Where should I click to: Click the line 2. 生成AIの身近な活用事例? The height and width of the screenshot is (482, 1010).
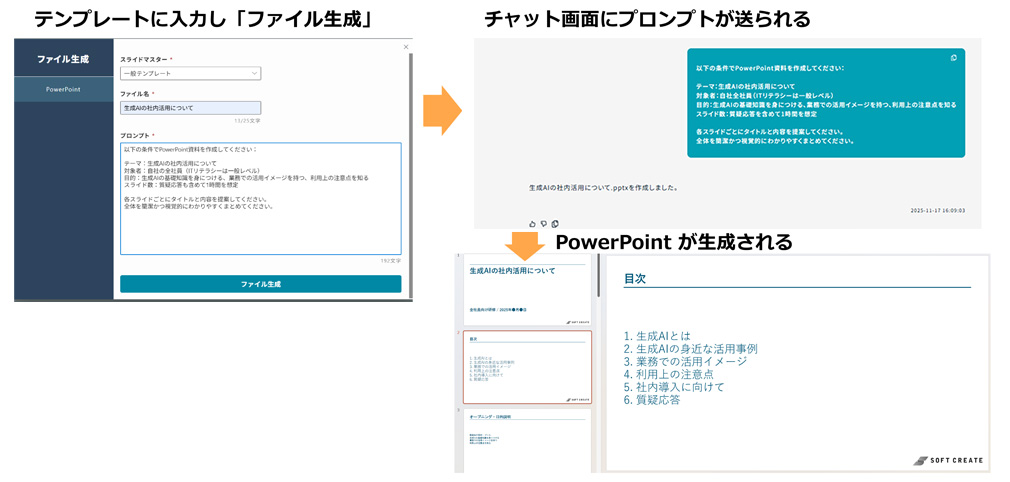click(x=691, y=349)
